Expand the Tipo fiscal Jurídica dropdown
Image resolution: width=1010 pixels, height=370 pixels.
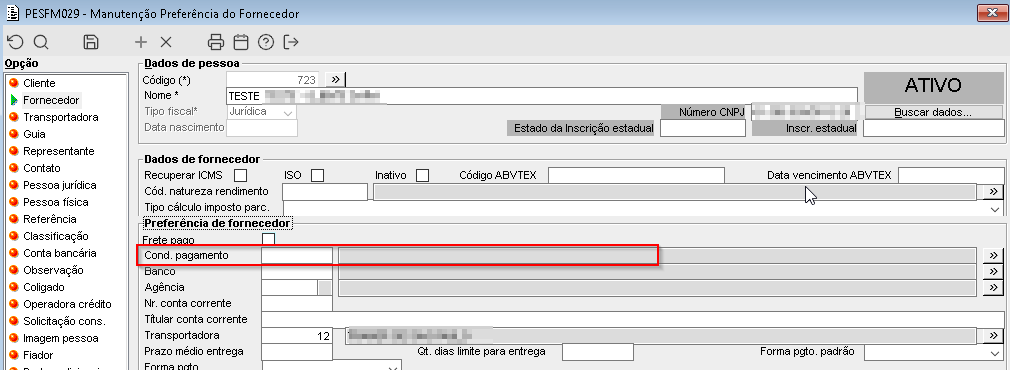[x=289, y=112]
